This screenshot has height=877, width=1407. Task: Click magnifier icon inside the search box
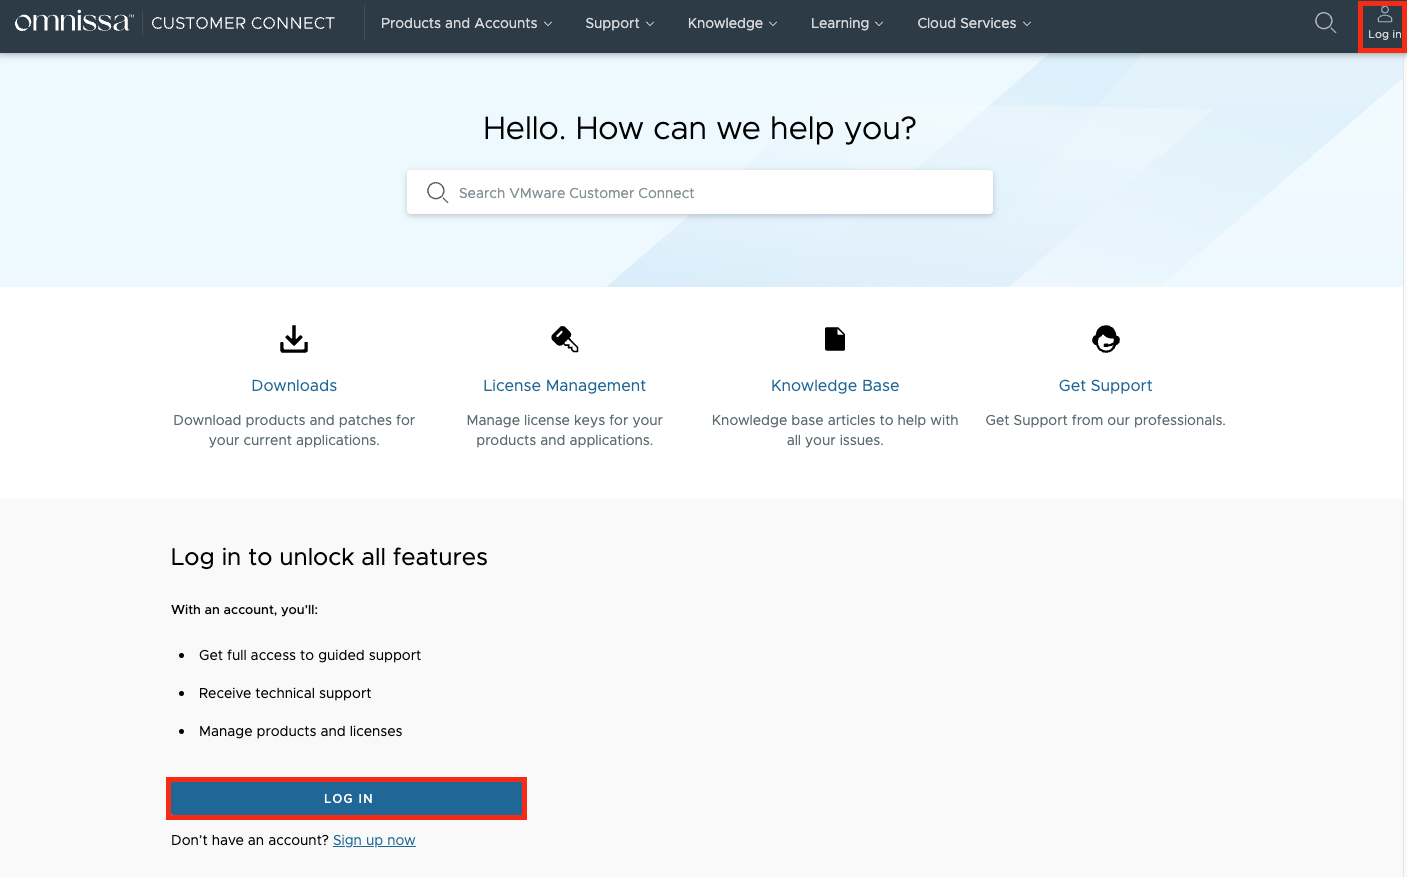pos(437,192)
